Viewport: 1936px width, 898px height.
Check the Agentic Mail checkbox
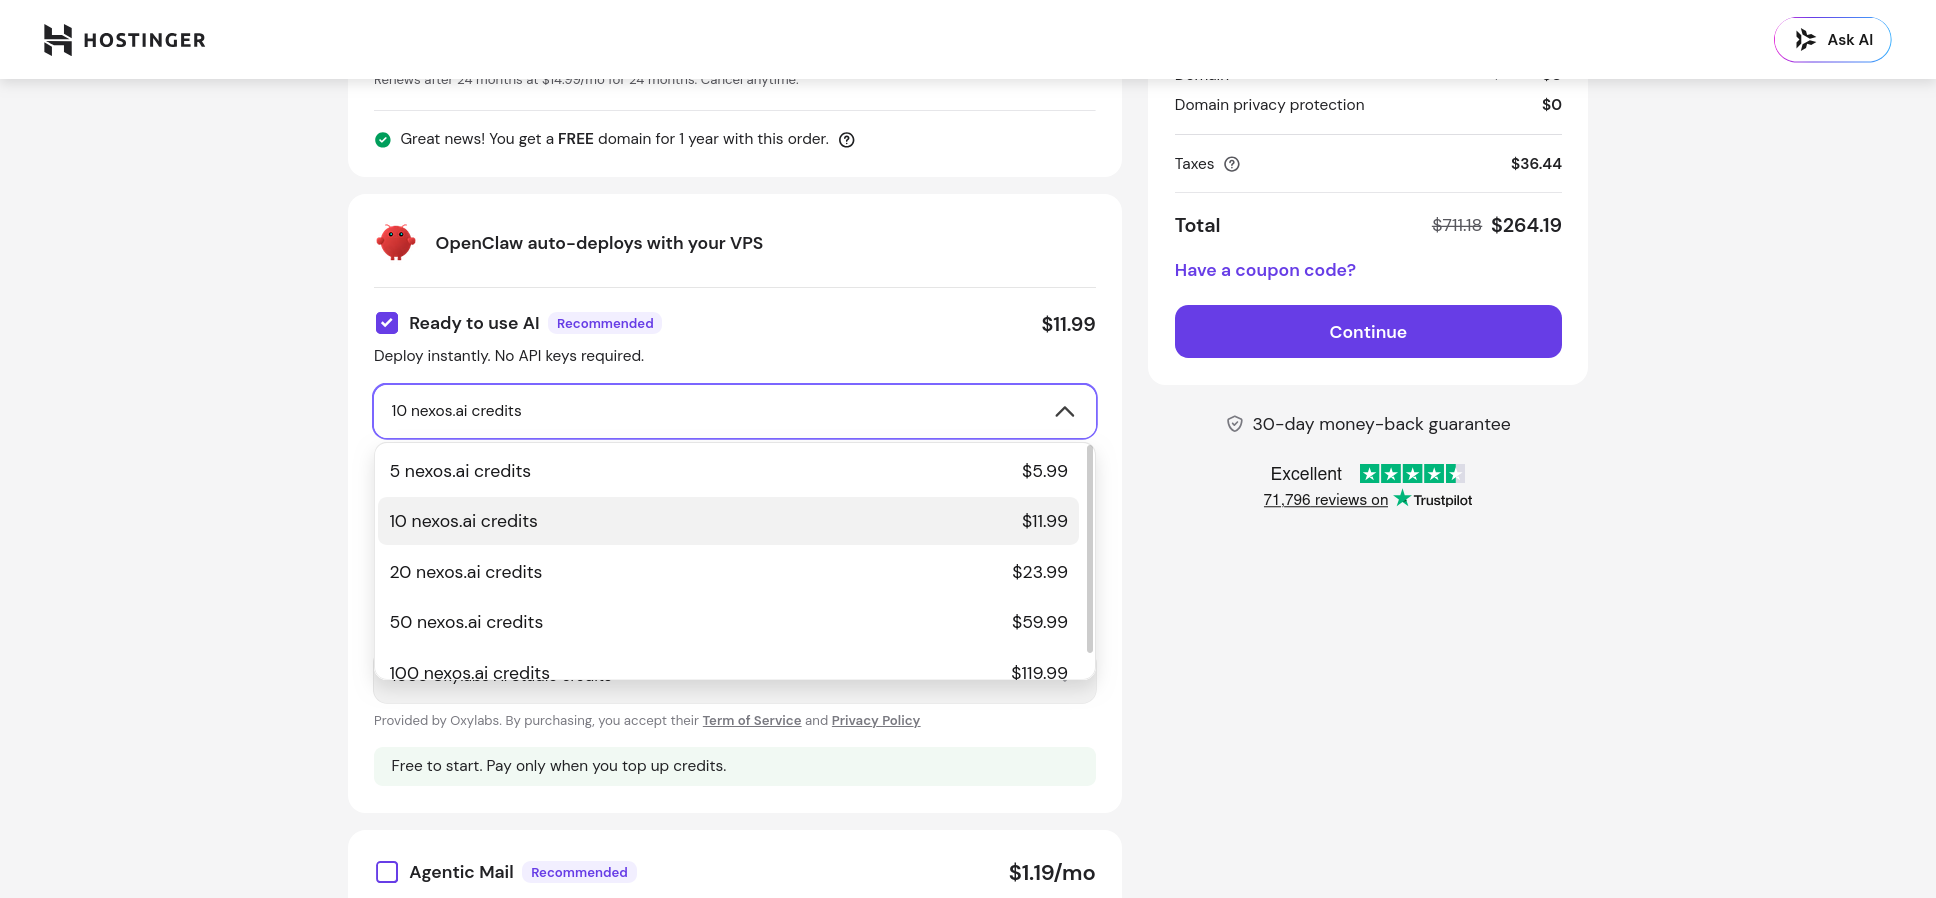tap(387, 872)
